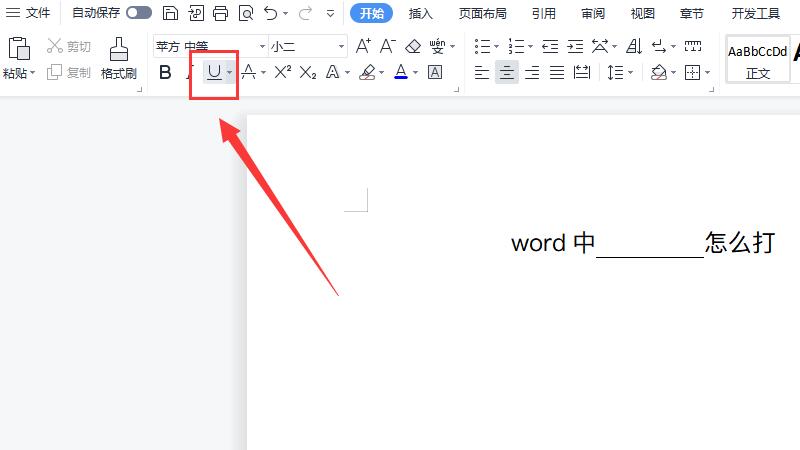Open the font name dropdown
Viewport: 800px width, 450px height.
[x=263, y=47]
